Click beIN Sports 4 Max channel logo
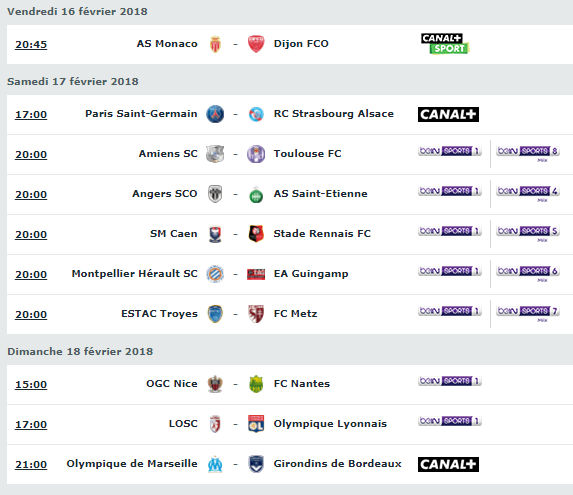The width and height of the screenshot is (573, 495). point(528,194)
